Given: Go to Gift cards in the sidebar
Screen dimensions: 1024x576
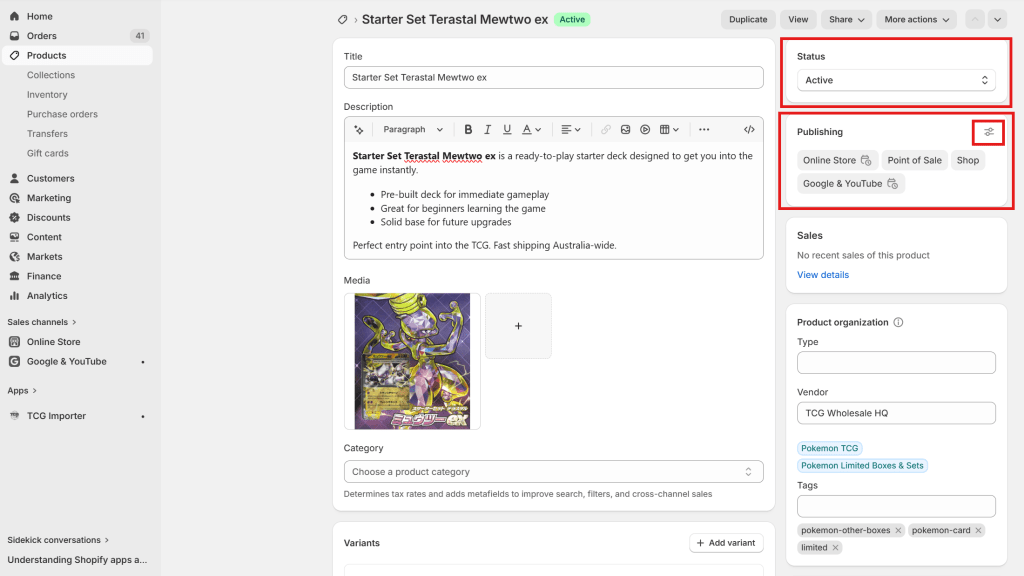Looking at the screenshot, I should click(x=48, y=153).
